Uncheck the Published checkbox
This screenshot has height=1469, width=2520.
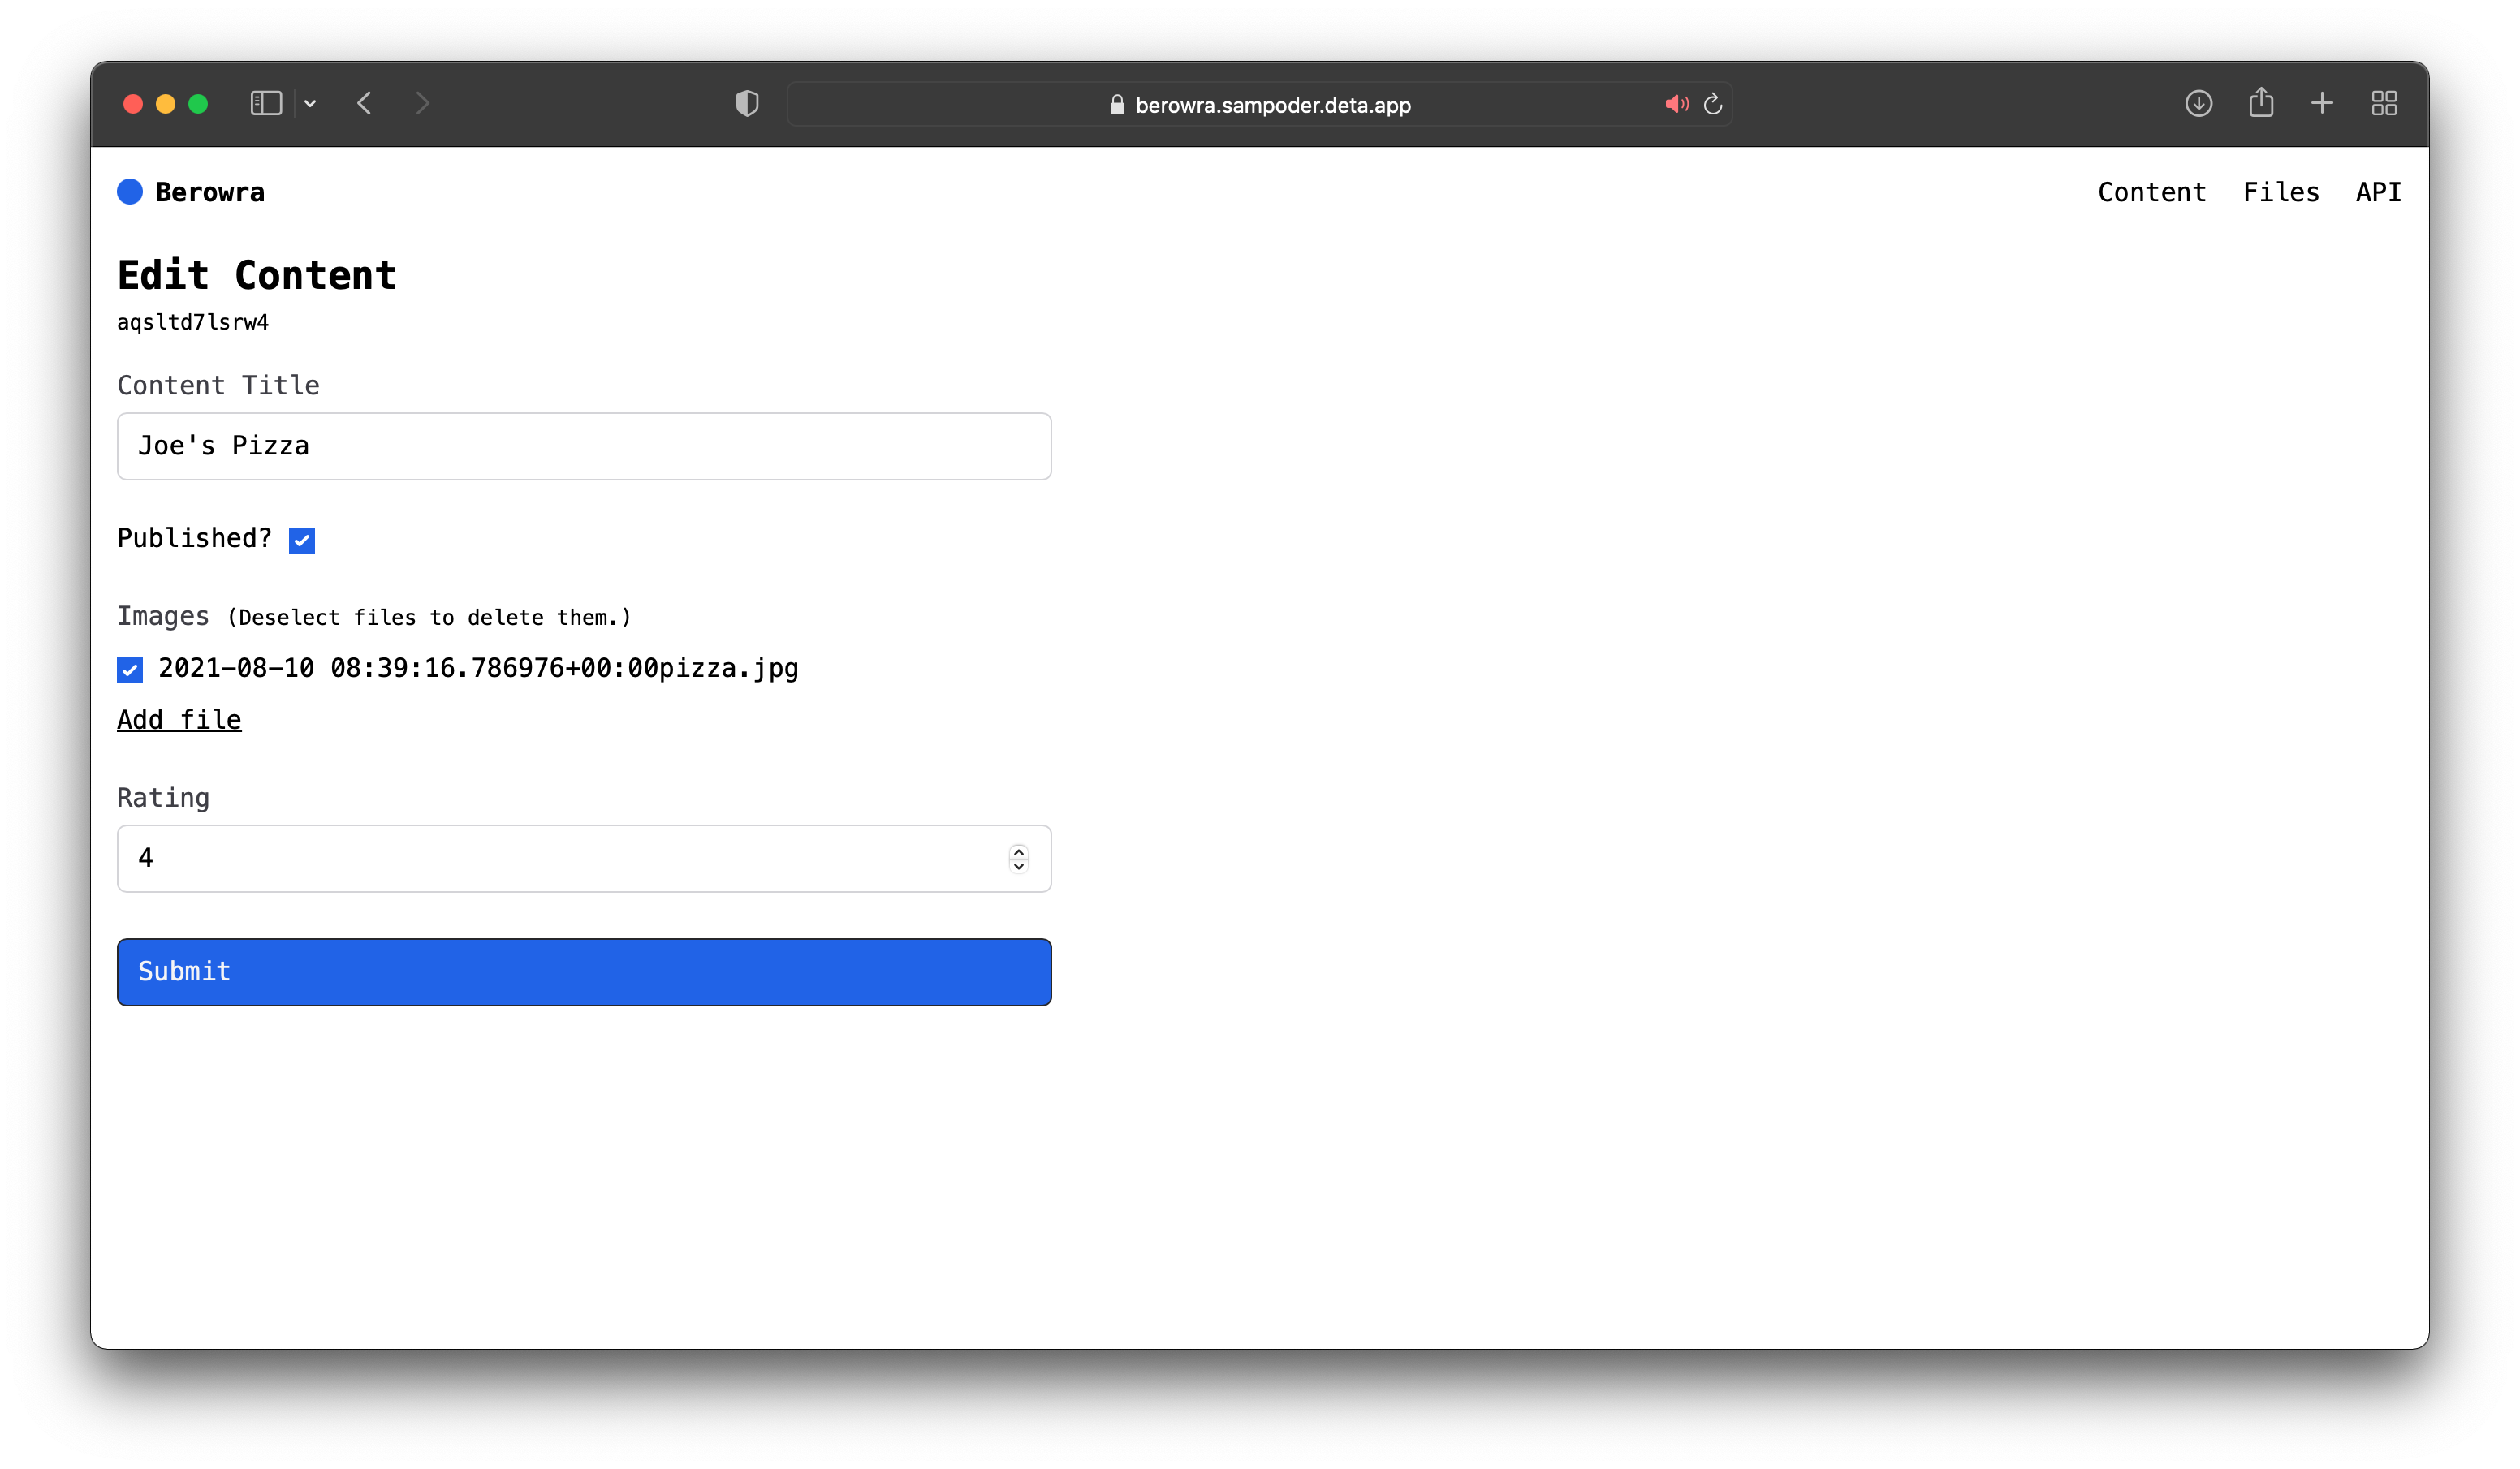[302, 540]
